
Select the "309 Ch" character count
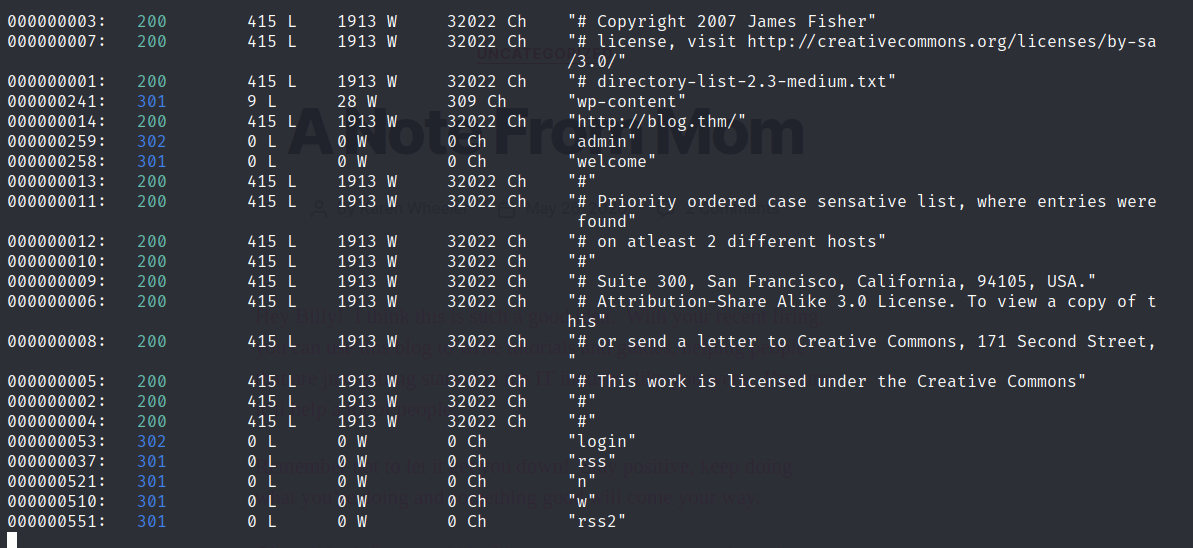[x=477, y=101]
